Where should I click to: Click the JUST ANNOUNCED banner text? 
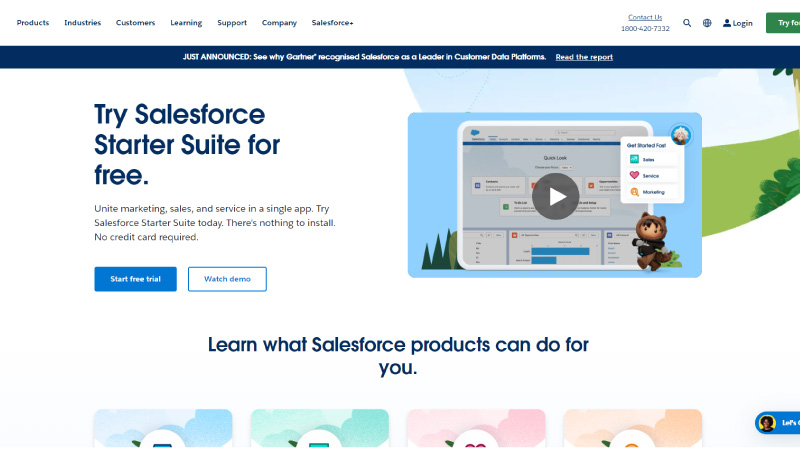point(364,57)
